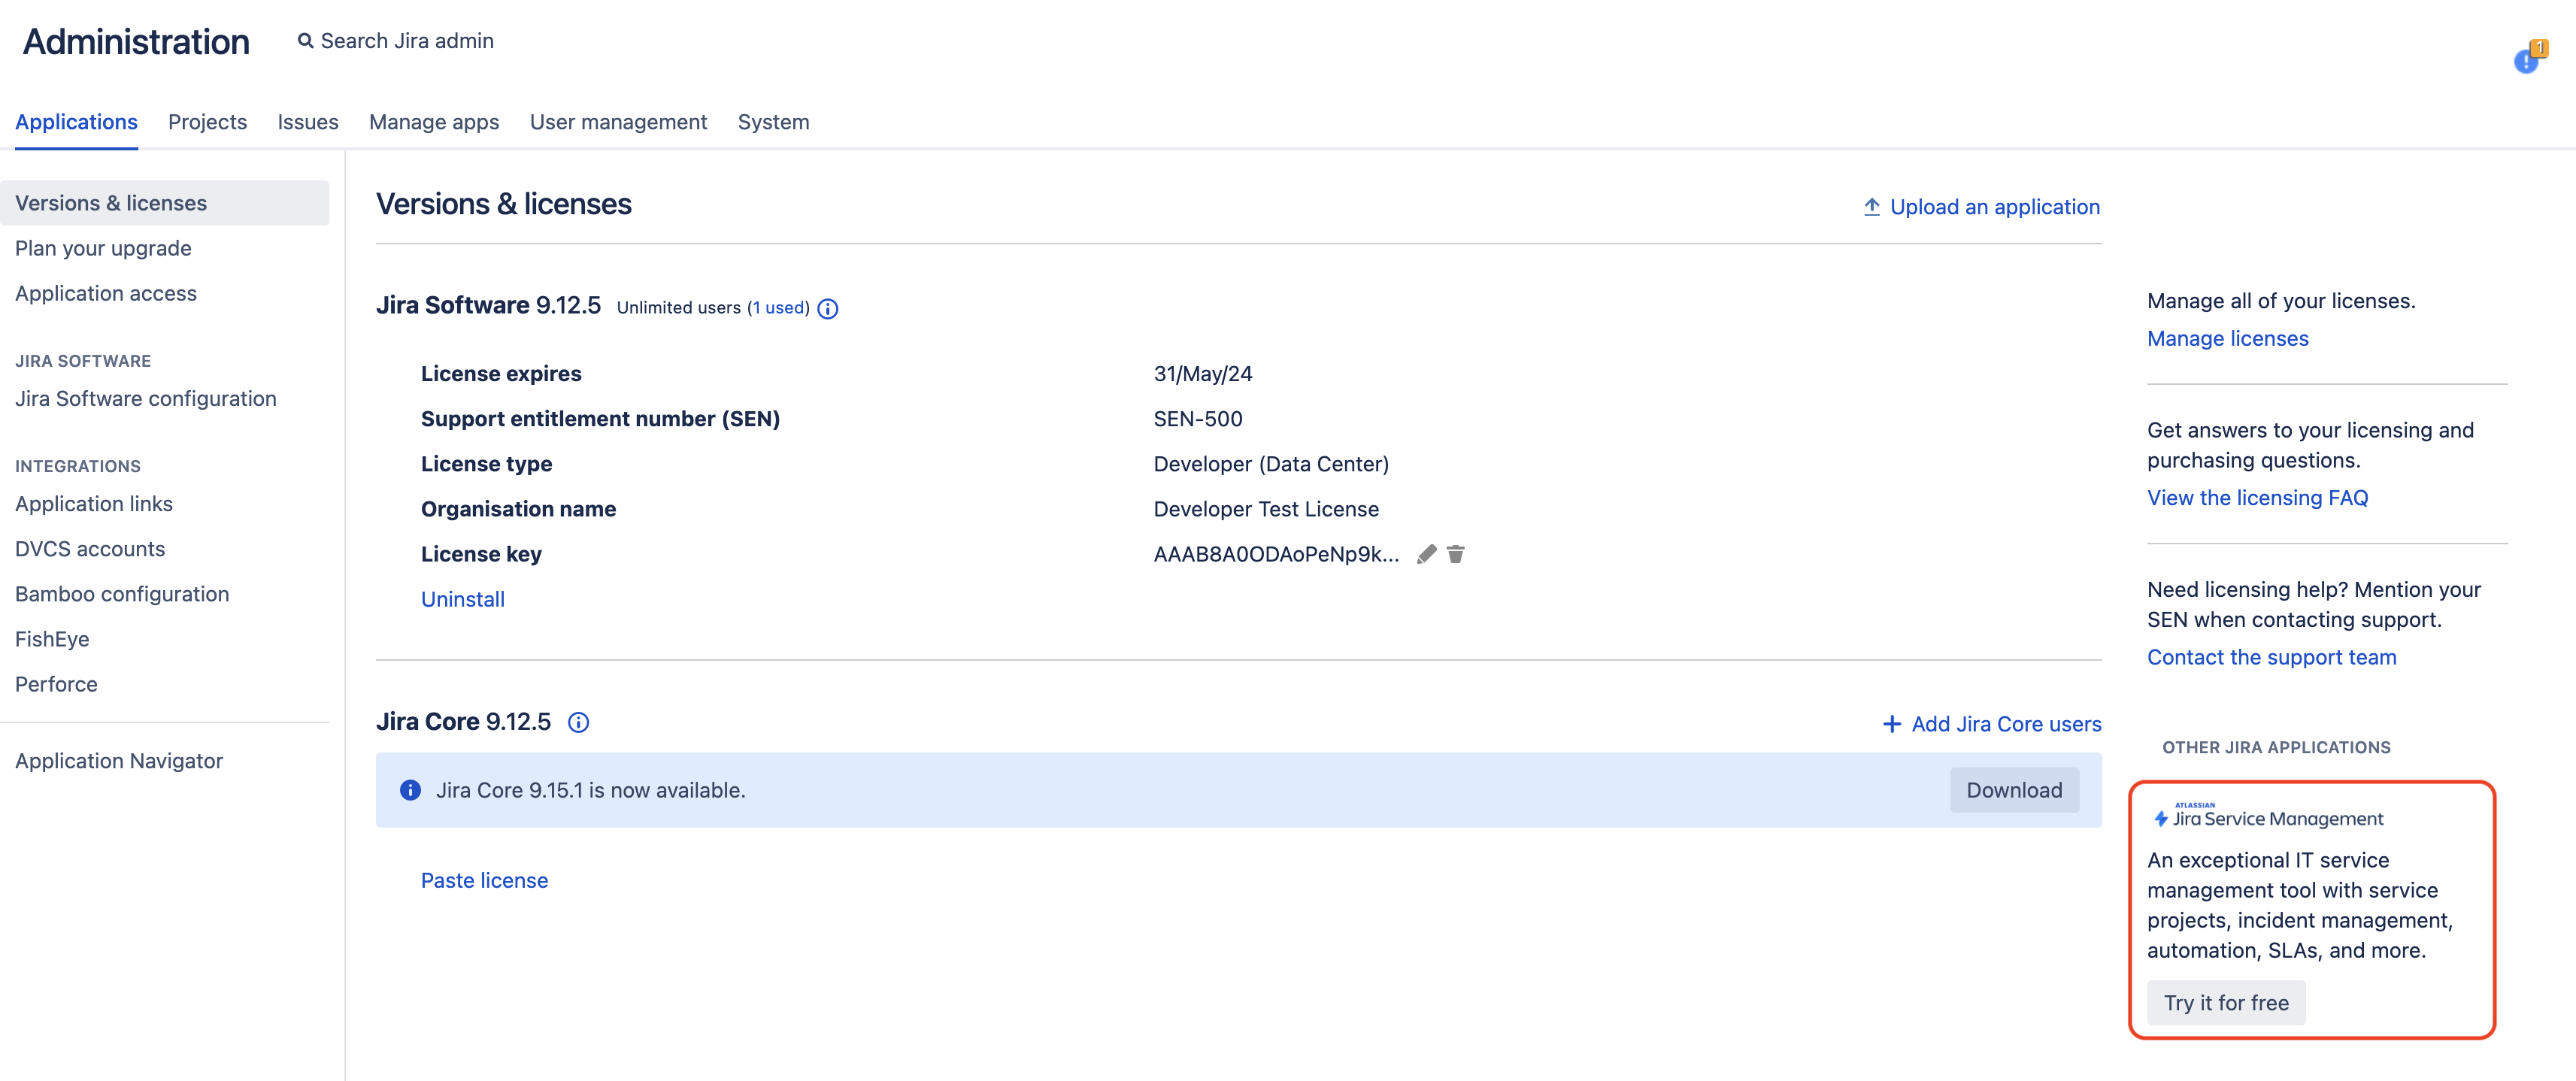Go to User management tab

point(617,122)
